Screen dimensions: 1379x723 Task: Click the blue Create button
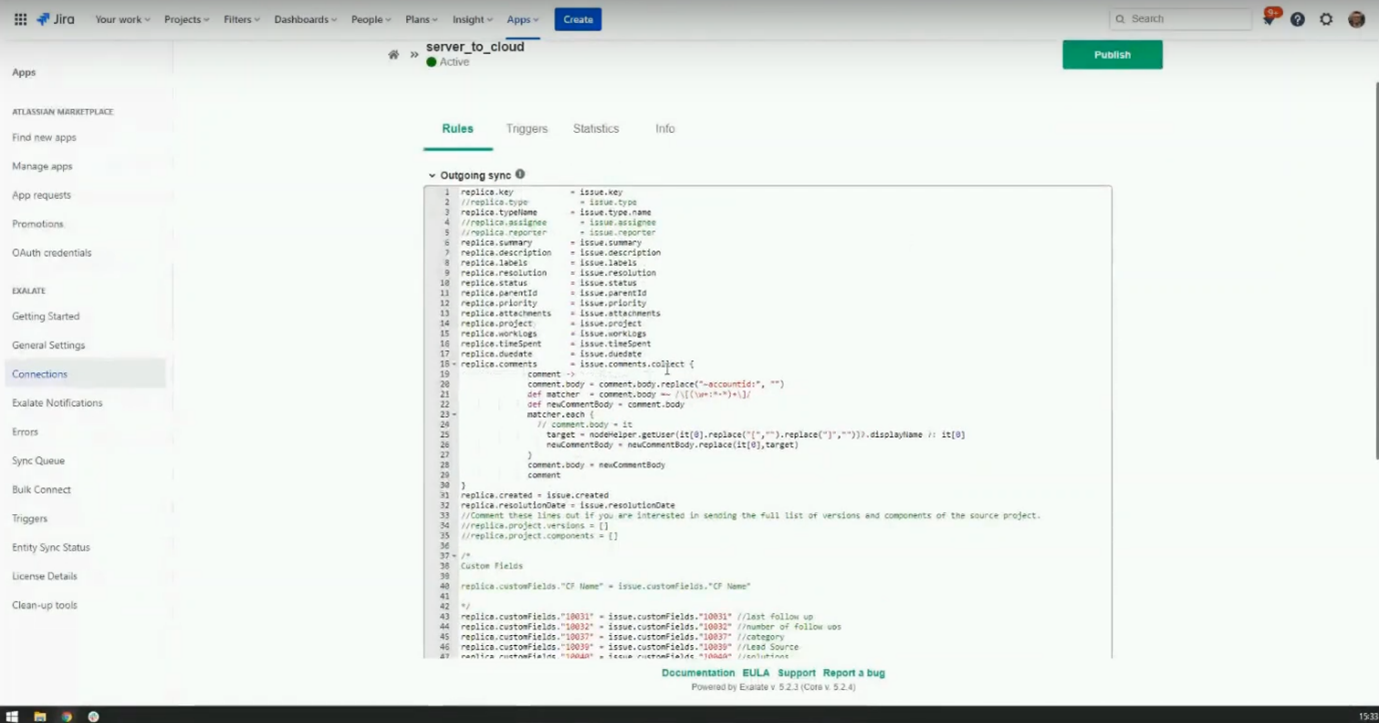coord(578,19)
